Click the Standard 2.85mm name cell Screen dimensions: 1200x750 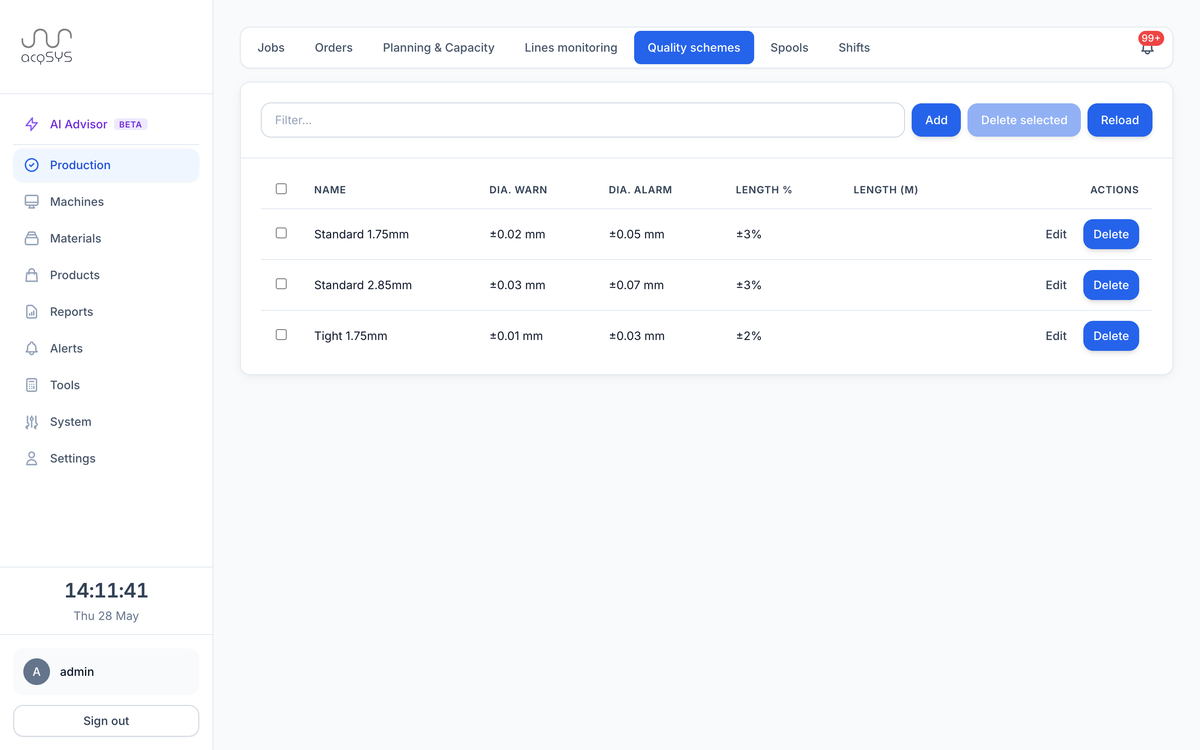pyautogui.click(x=363, y=285)
